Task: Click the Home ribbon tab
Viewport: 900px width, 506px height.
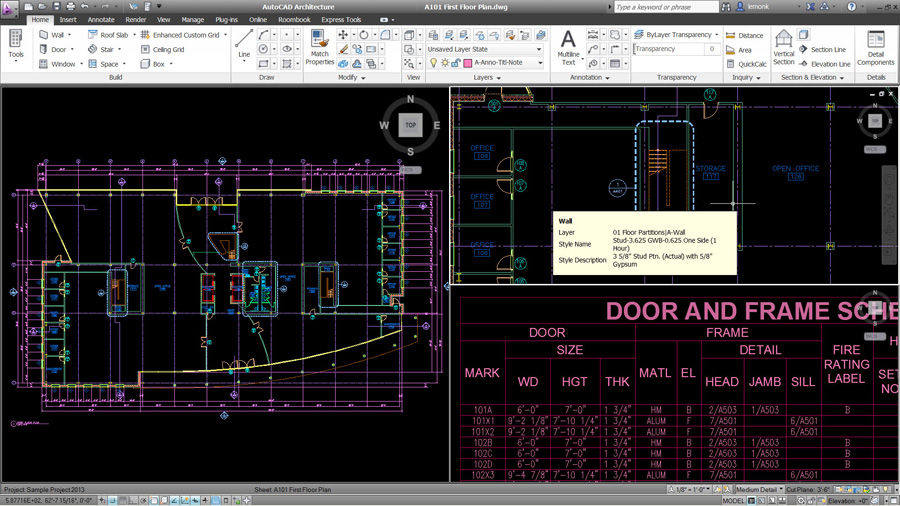Action: pos(40,20)
